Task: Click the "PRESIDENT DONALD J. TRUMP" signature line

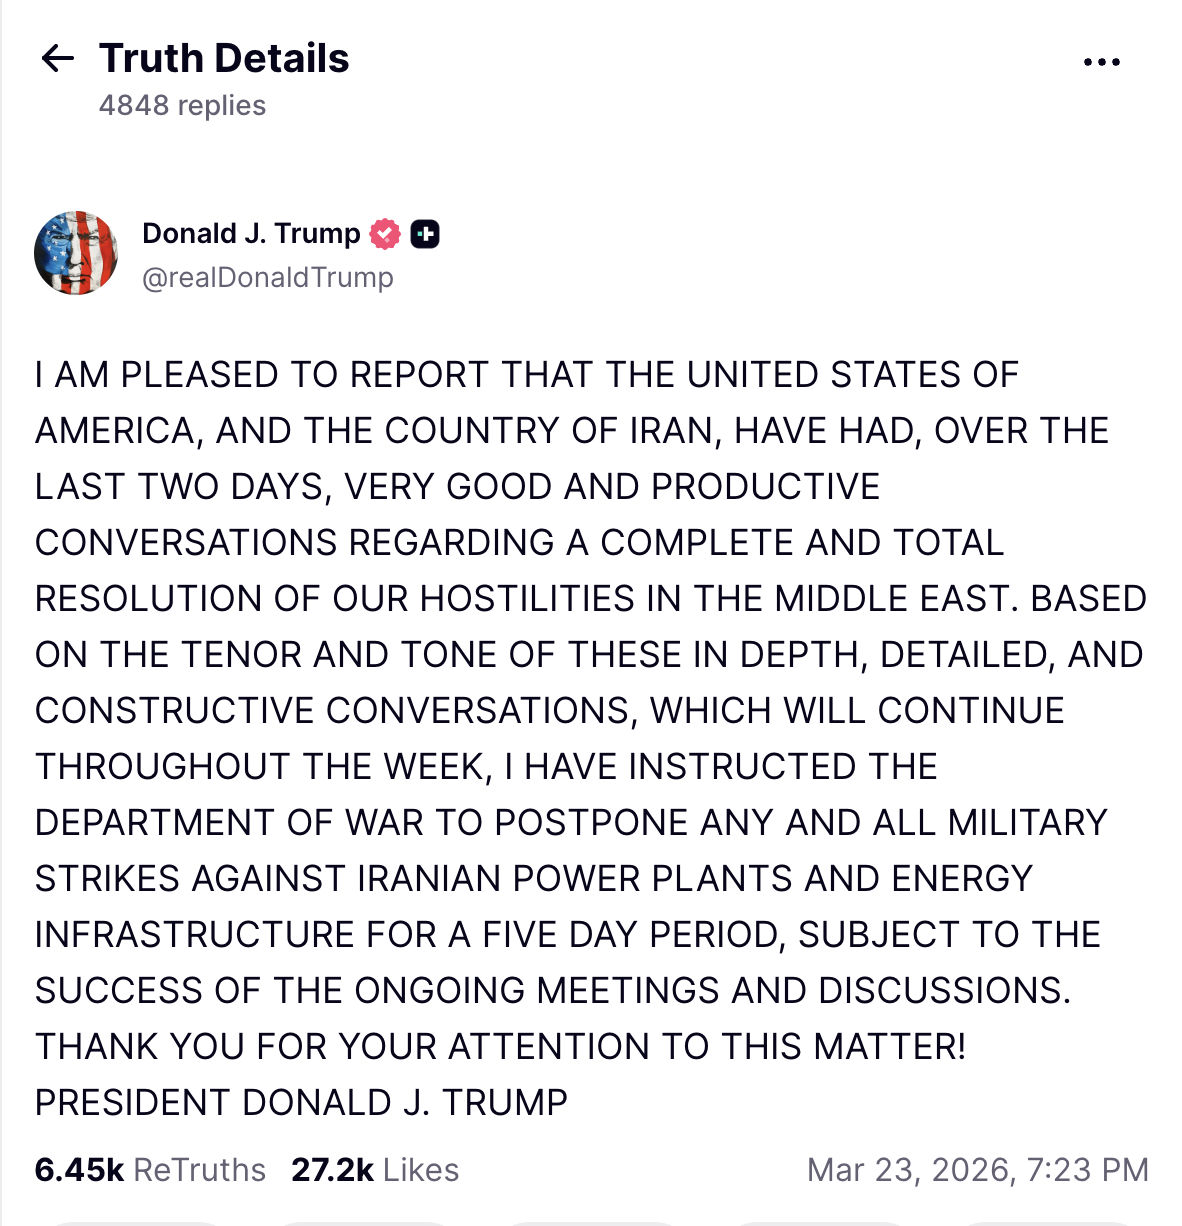Action: click(x=301, y=1103)
